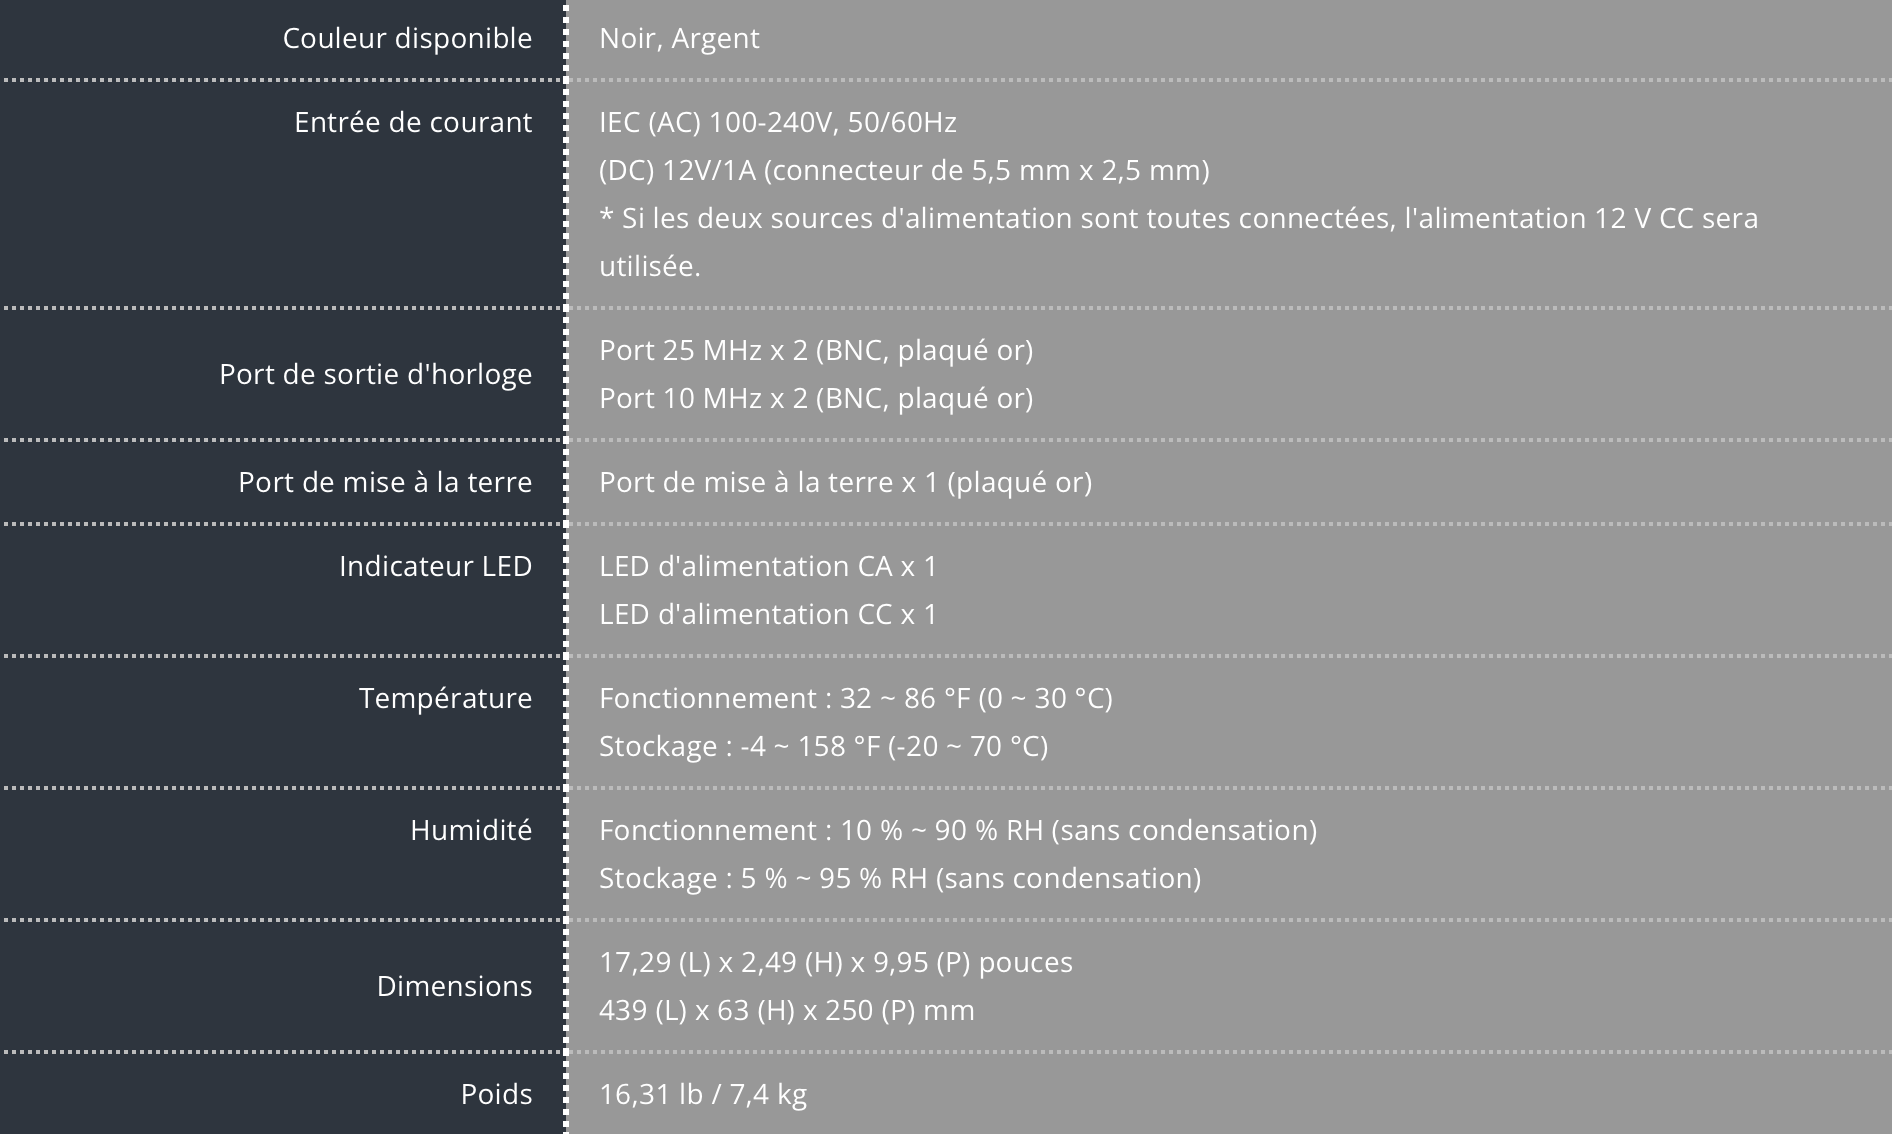Select the "Port de sortie d'horloge" label

tap(375, 374)
